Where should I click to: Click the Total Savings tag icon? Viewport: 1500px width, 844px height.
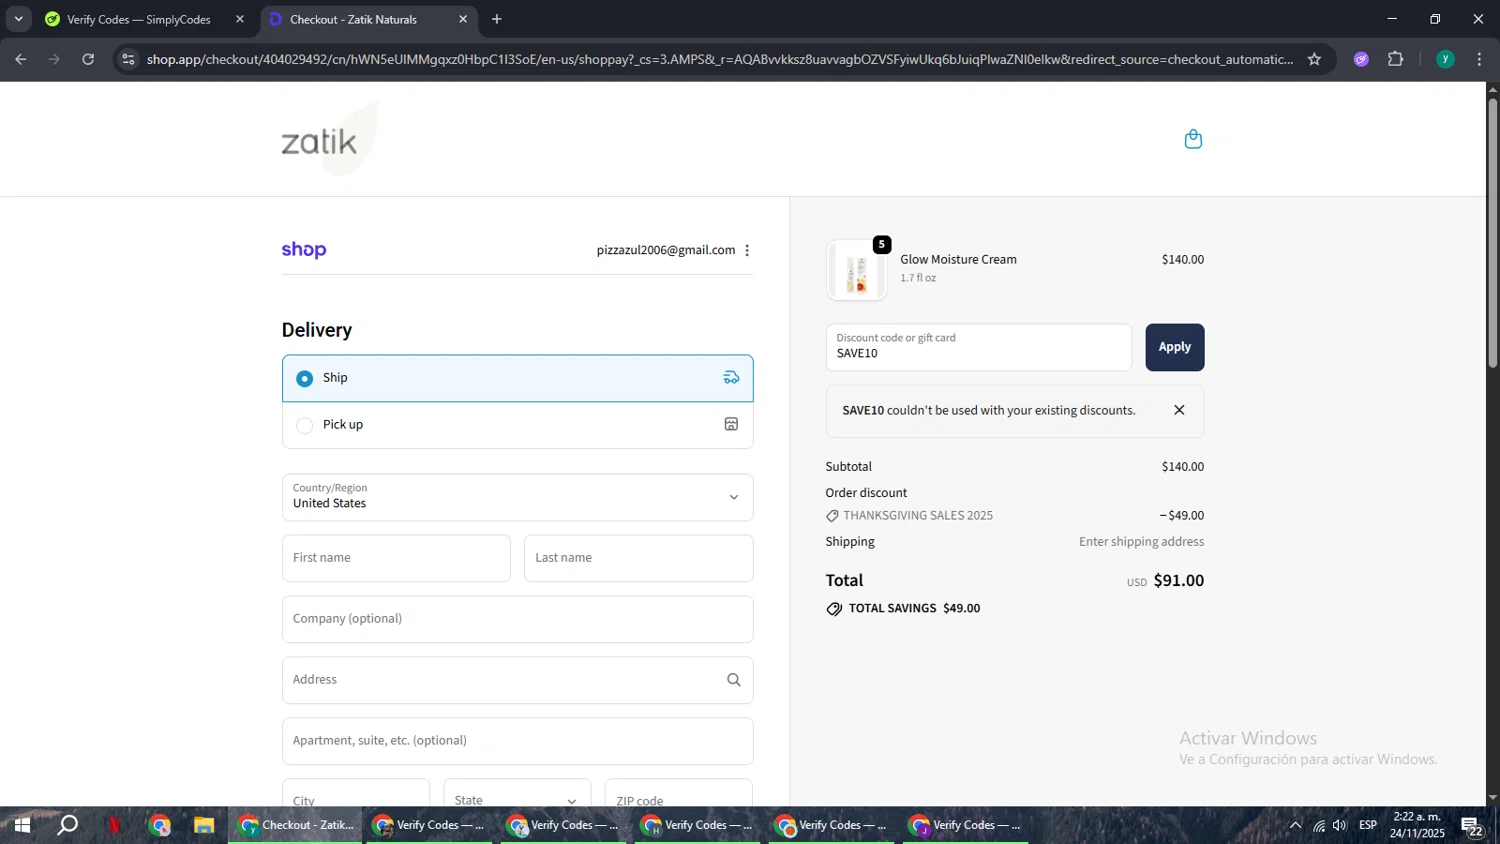pyautogui.click(x=834, y=609)
